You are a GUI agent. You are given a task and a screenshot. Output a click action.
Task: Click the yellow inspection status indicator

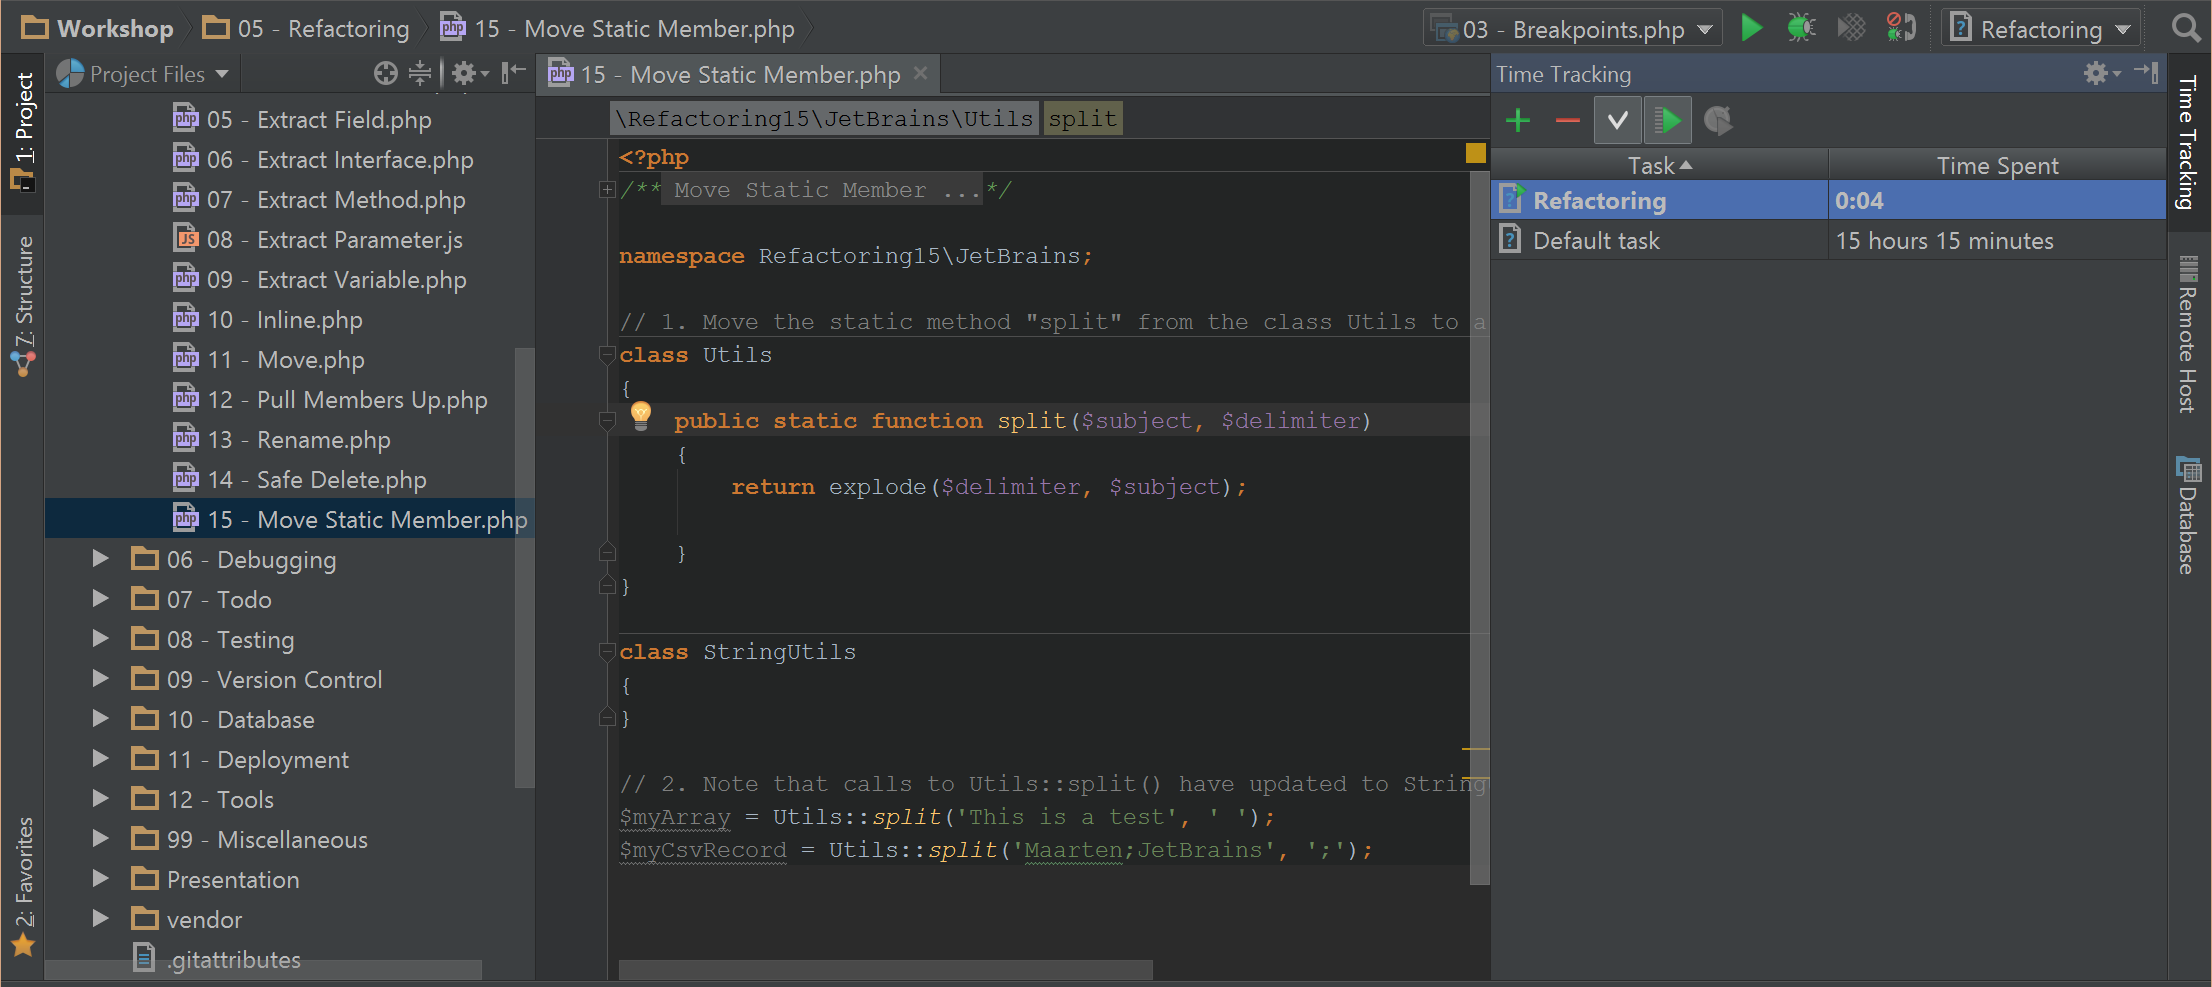tap(1475, 153)
